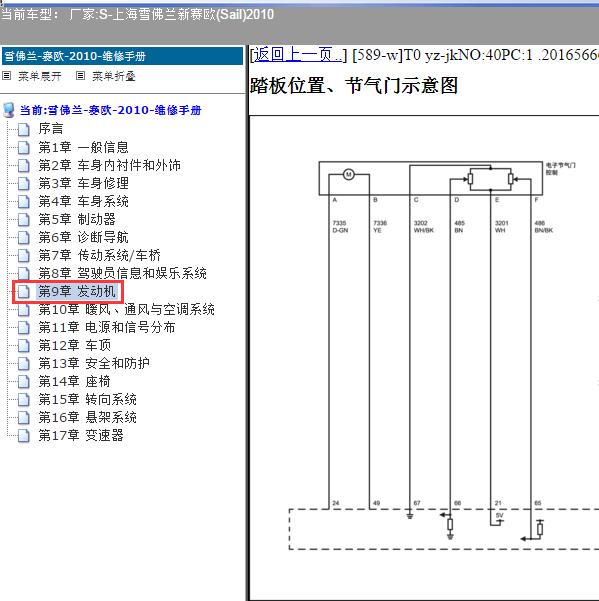Screen dimensions: 599x601
Task: Click the 雪佛兰-赛欧-2010-维修手册 panel header
Action: (122, 56)
